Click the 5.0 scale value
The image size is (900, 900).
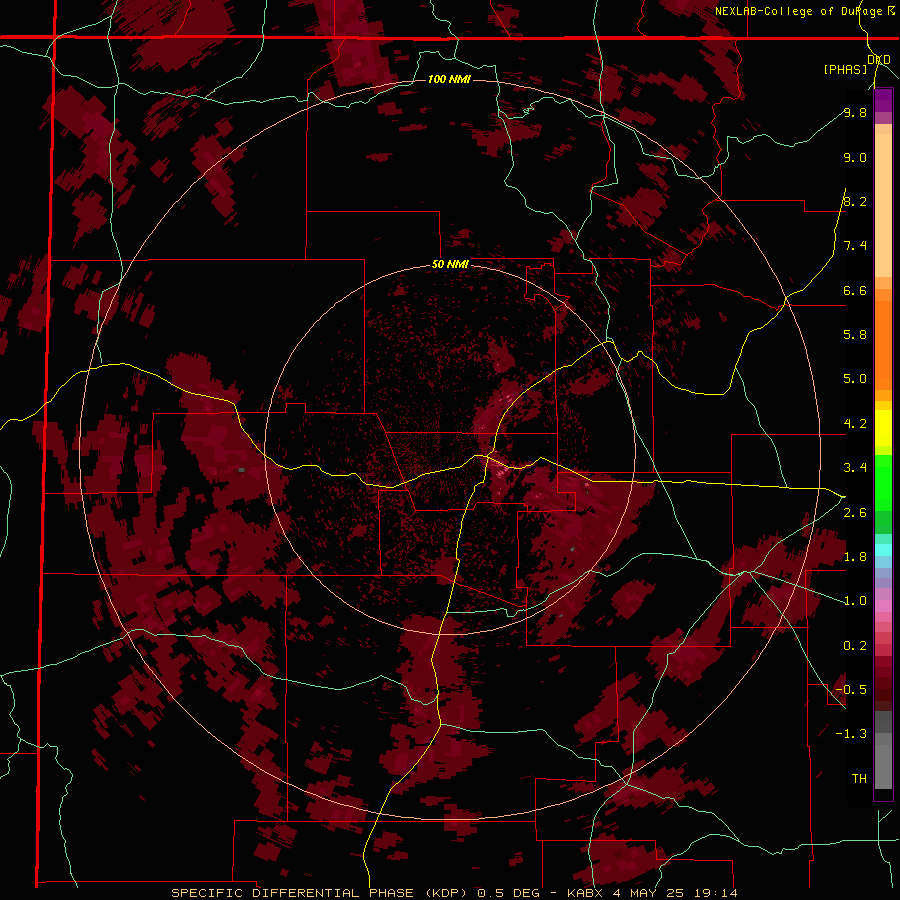pyautogui.click(x=855, y=379)
